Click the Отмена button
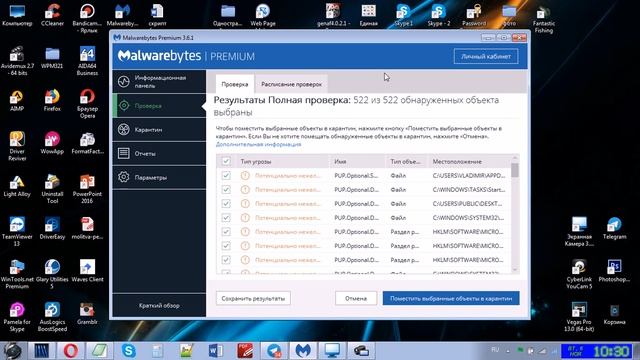 point(356,298)
